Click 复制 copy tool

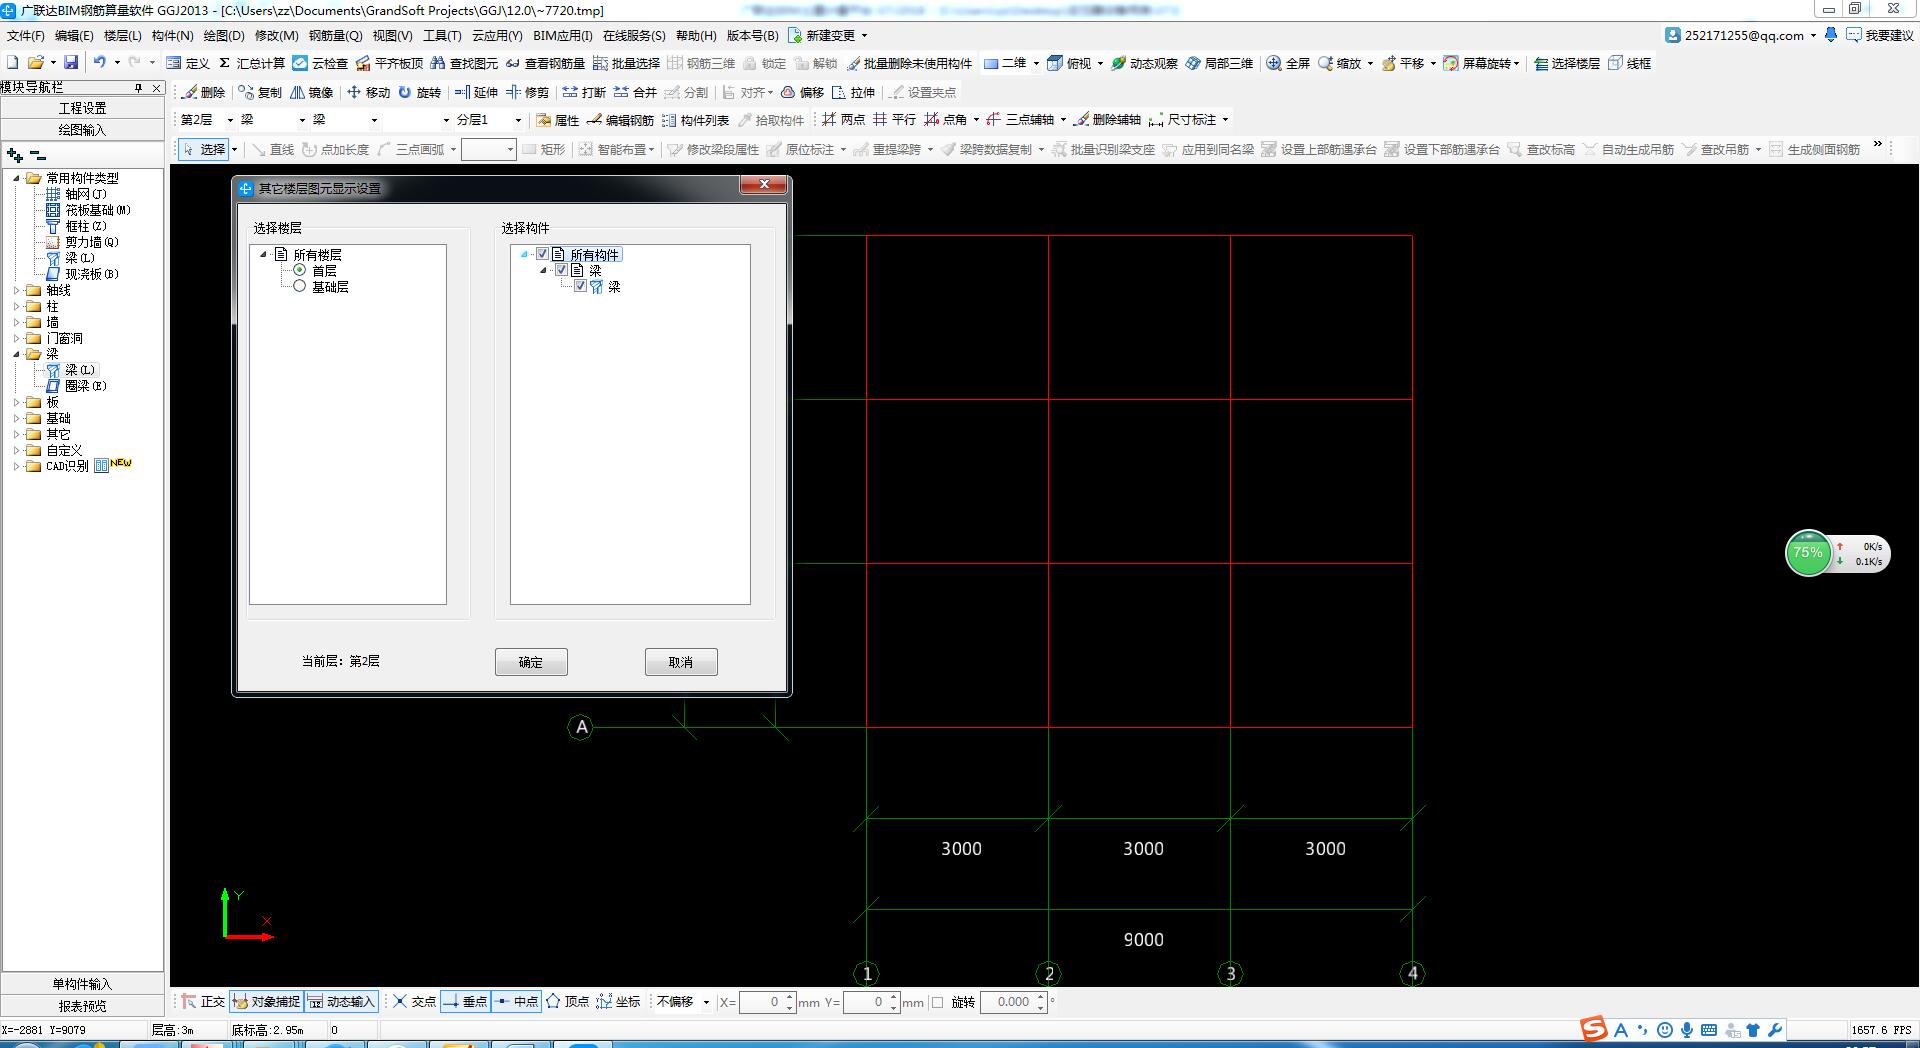coord(261,92)
